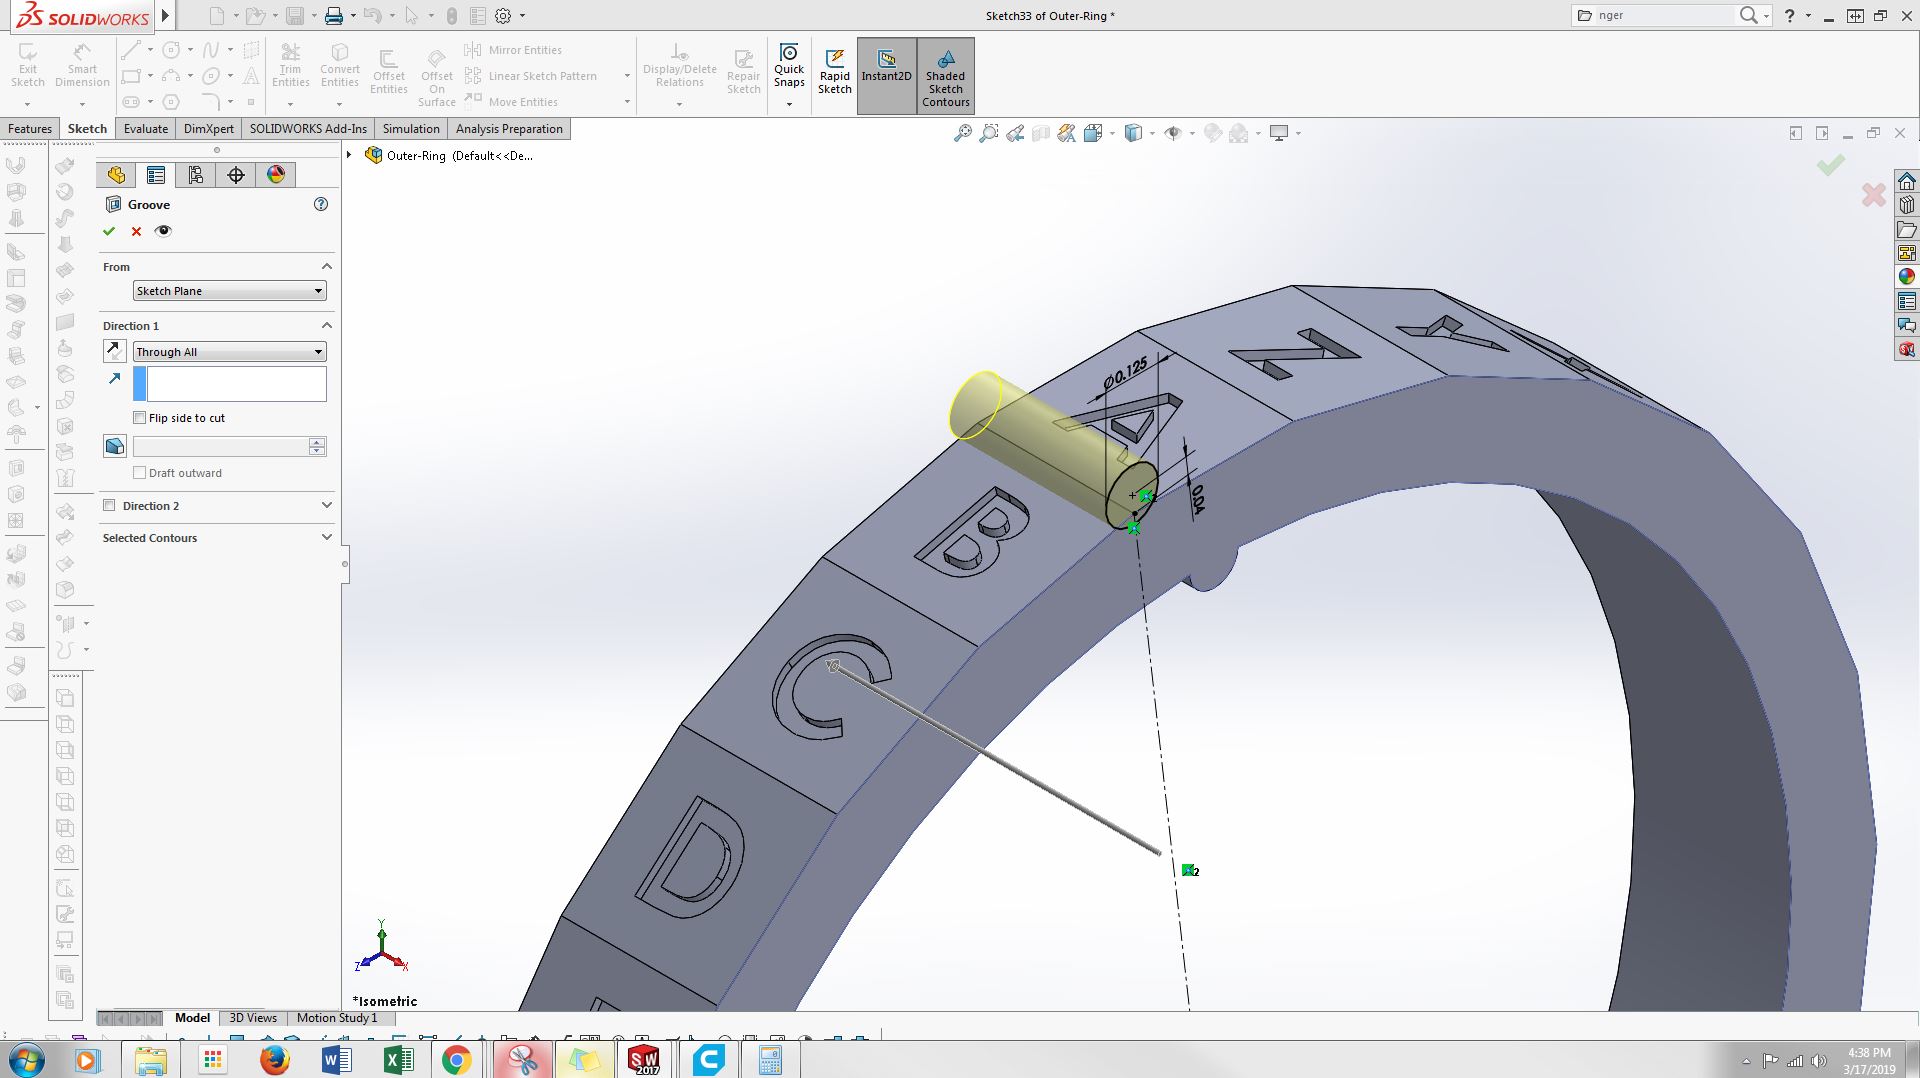Open the Display Style icon

click(1133, 133)
